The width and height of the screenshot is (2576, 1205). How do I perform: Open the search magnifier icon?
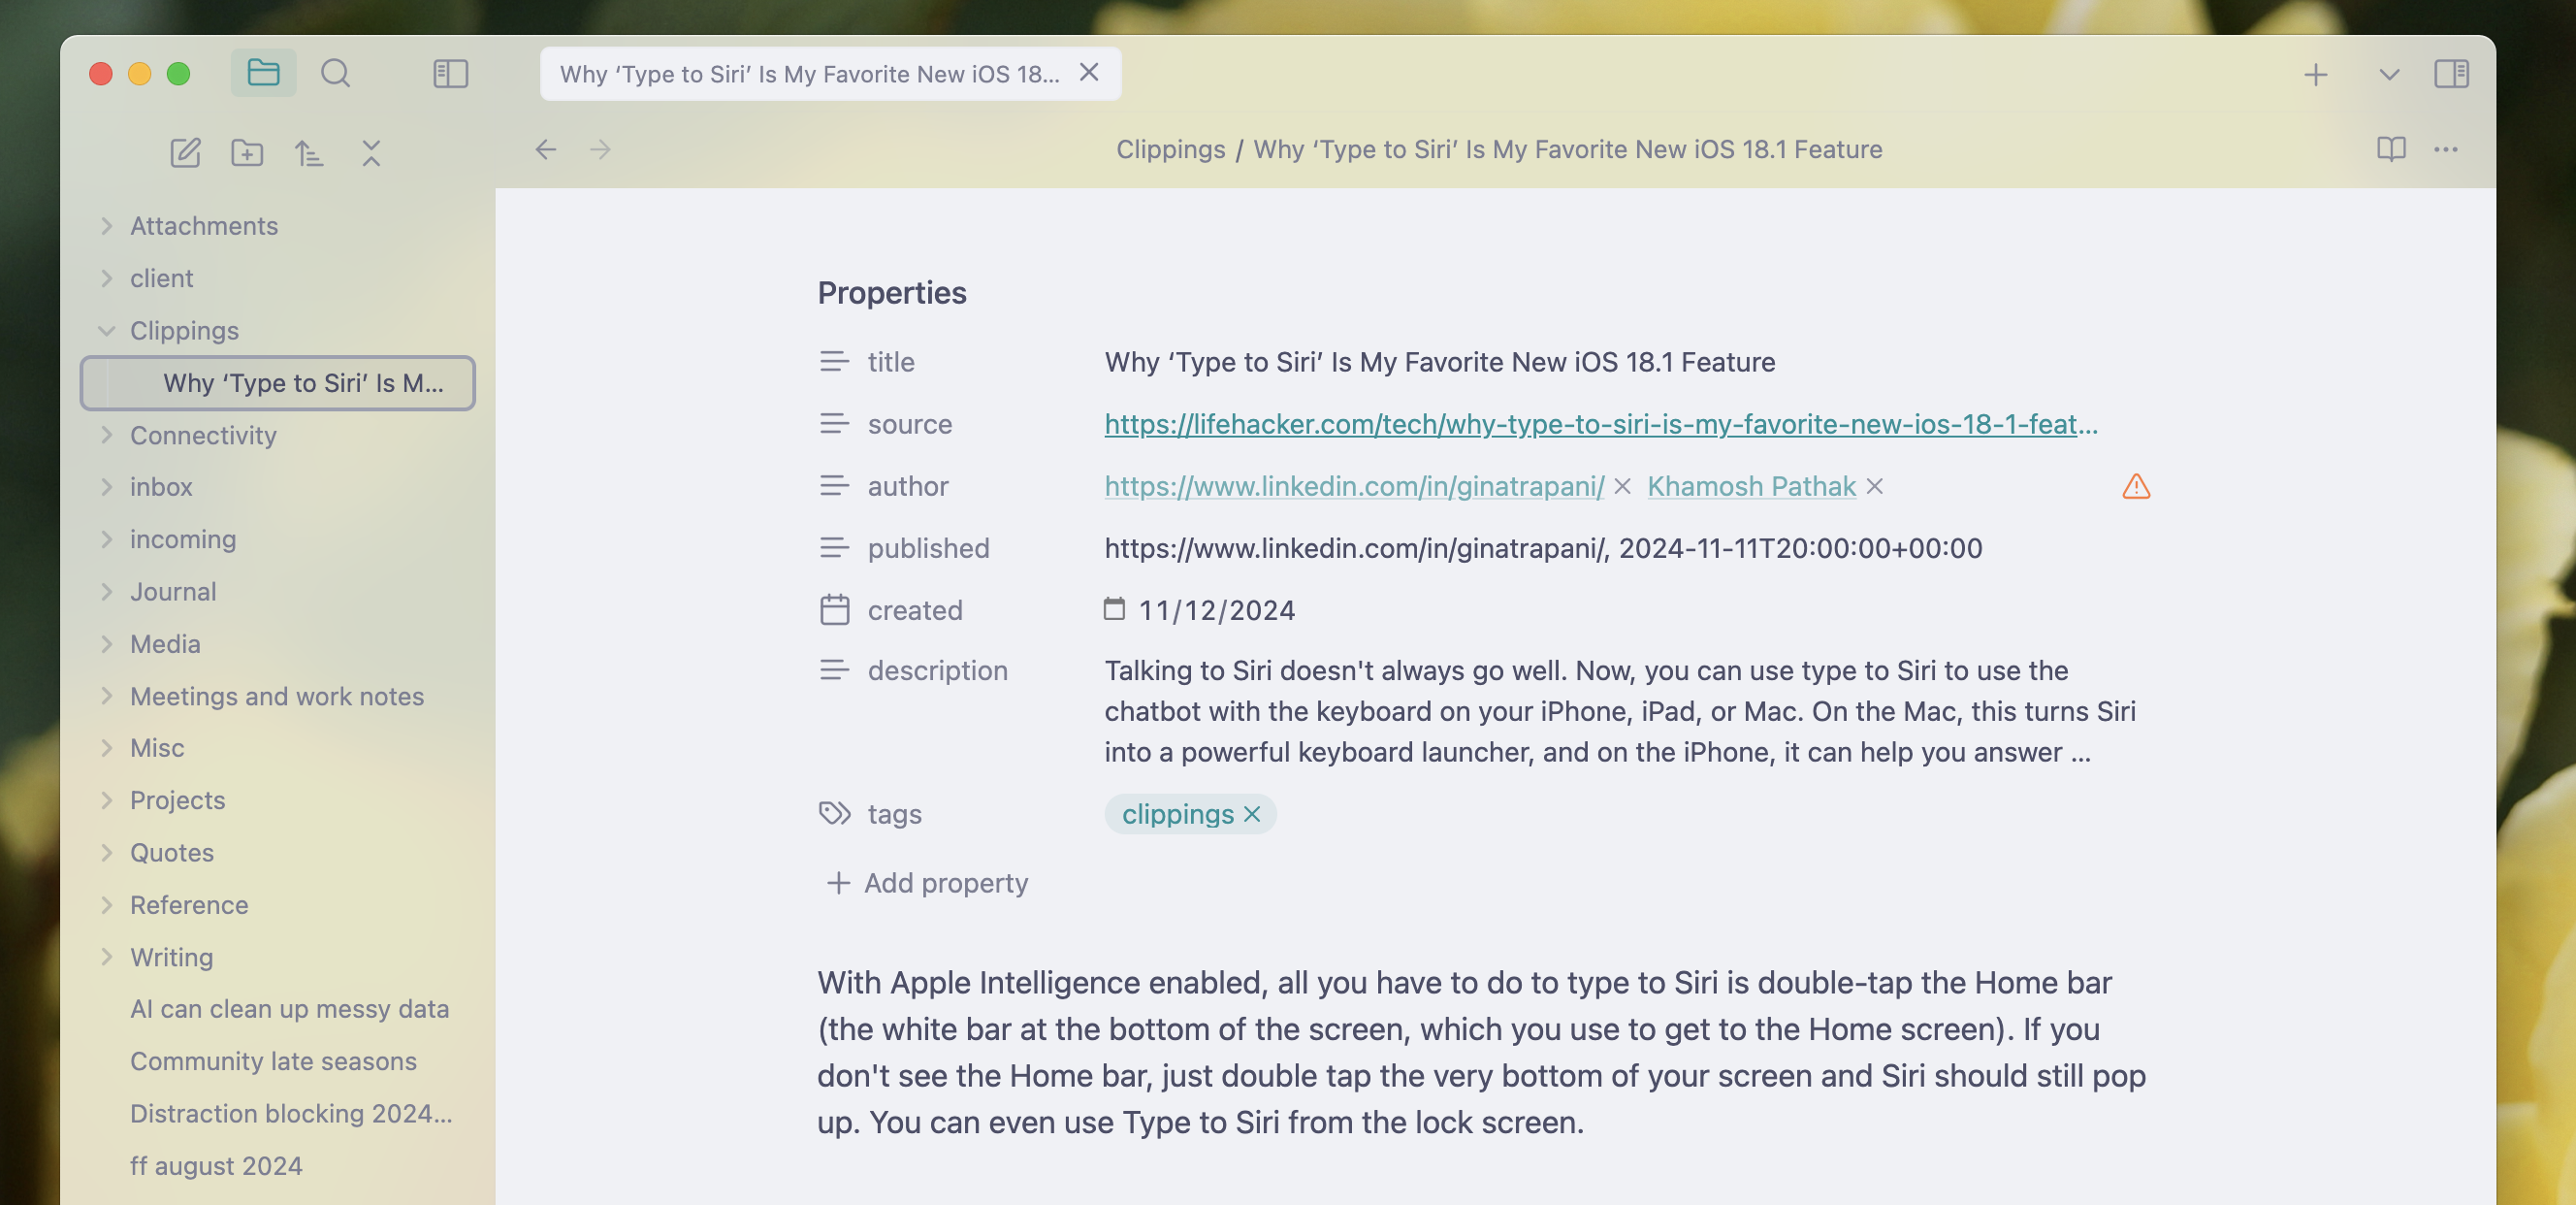click(335, 73)
